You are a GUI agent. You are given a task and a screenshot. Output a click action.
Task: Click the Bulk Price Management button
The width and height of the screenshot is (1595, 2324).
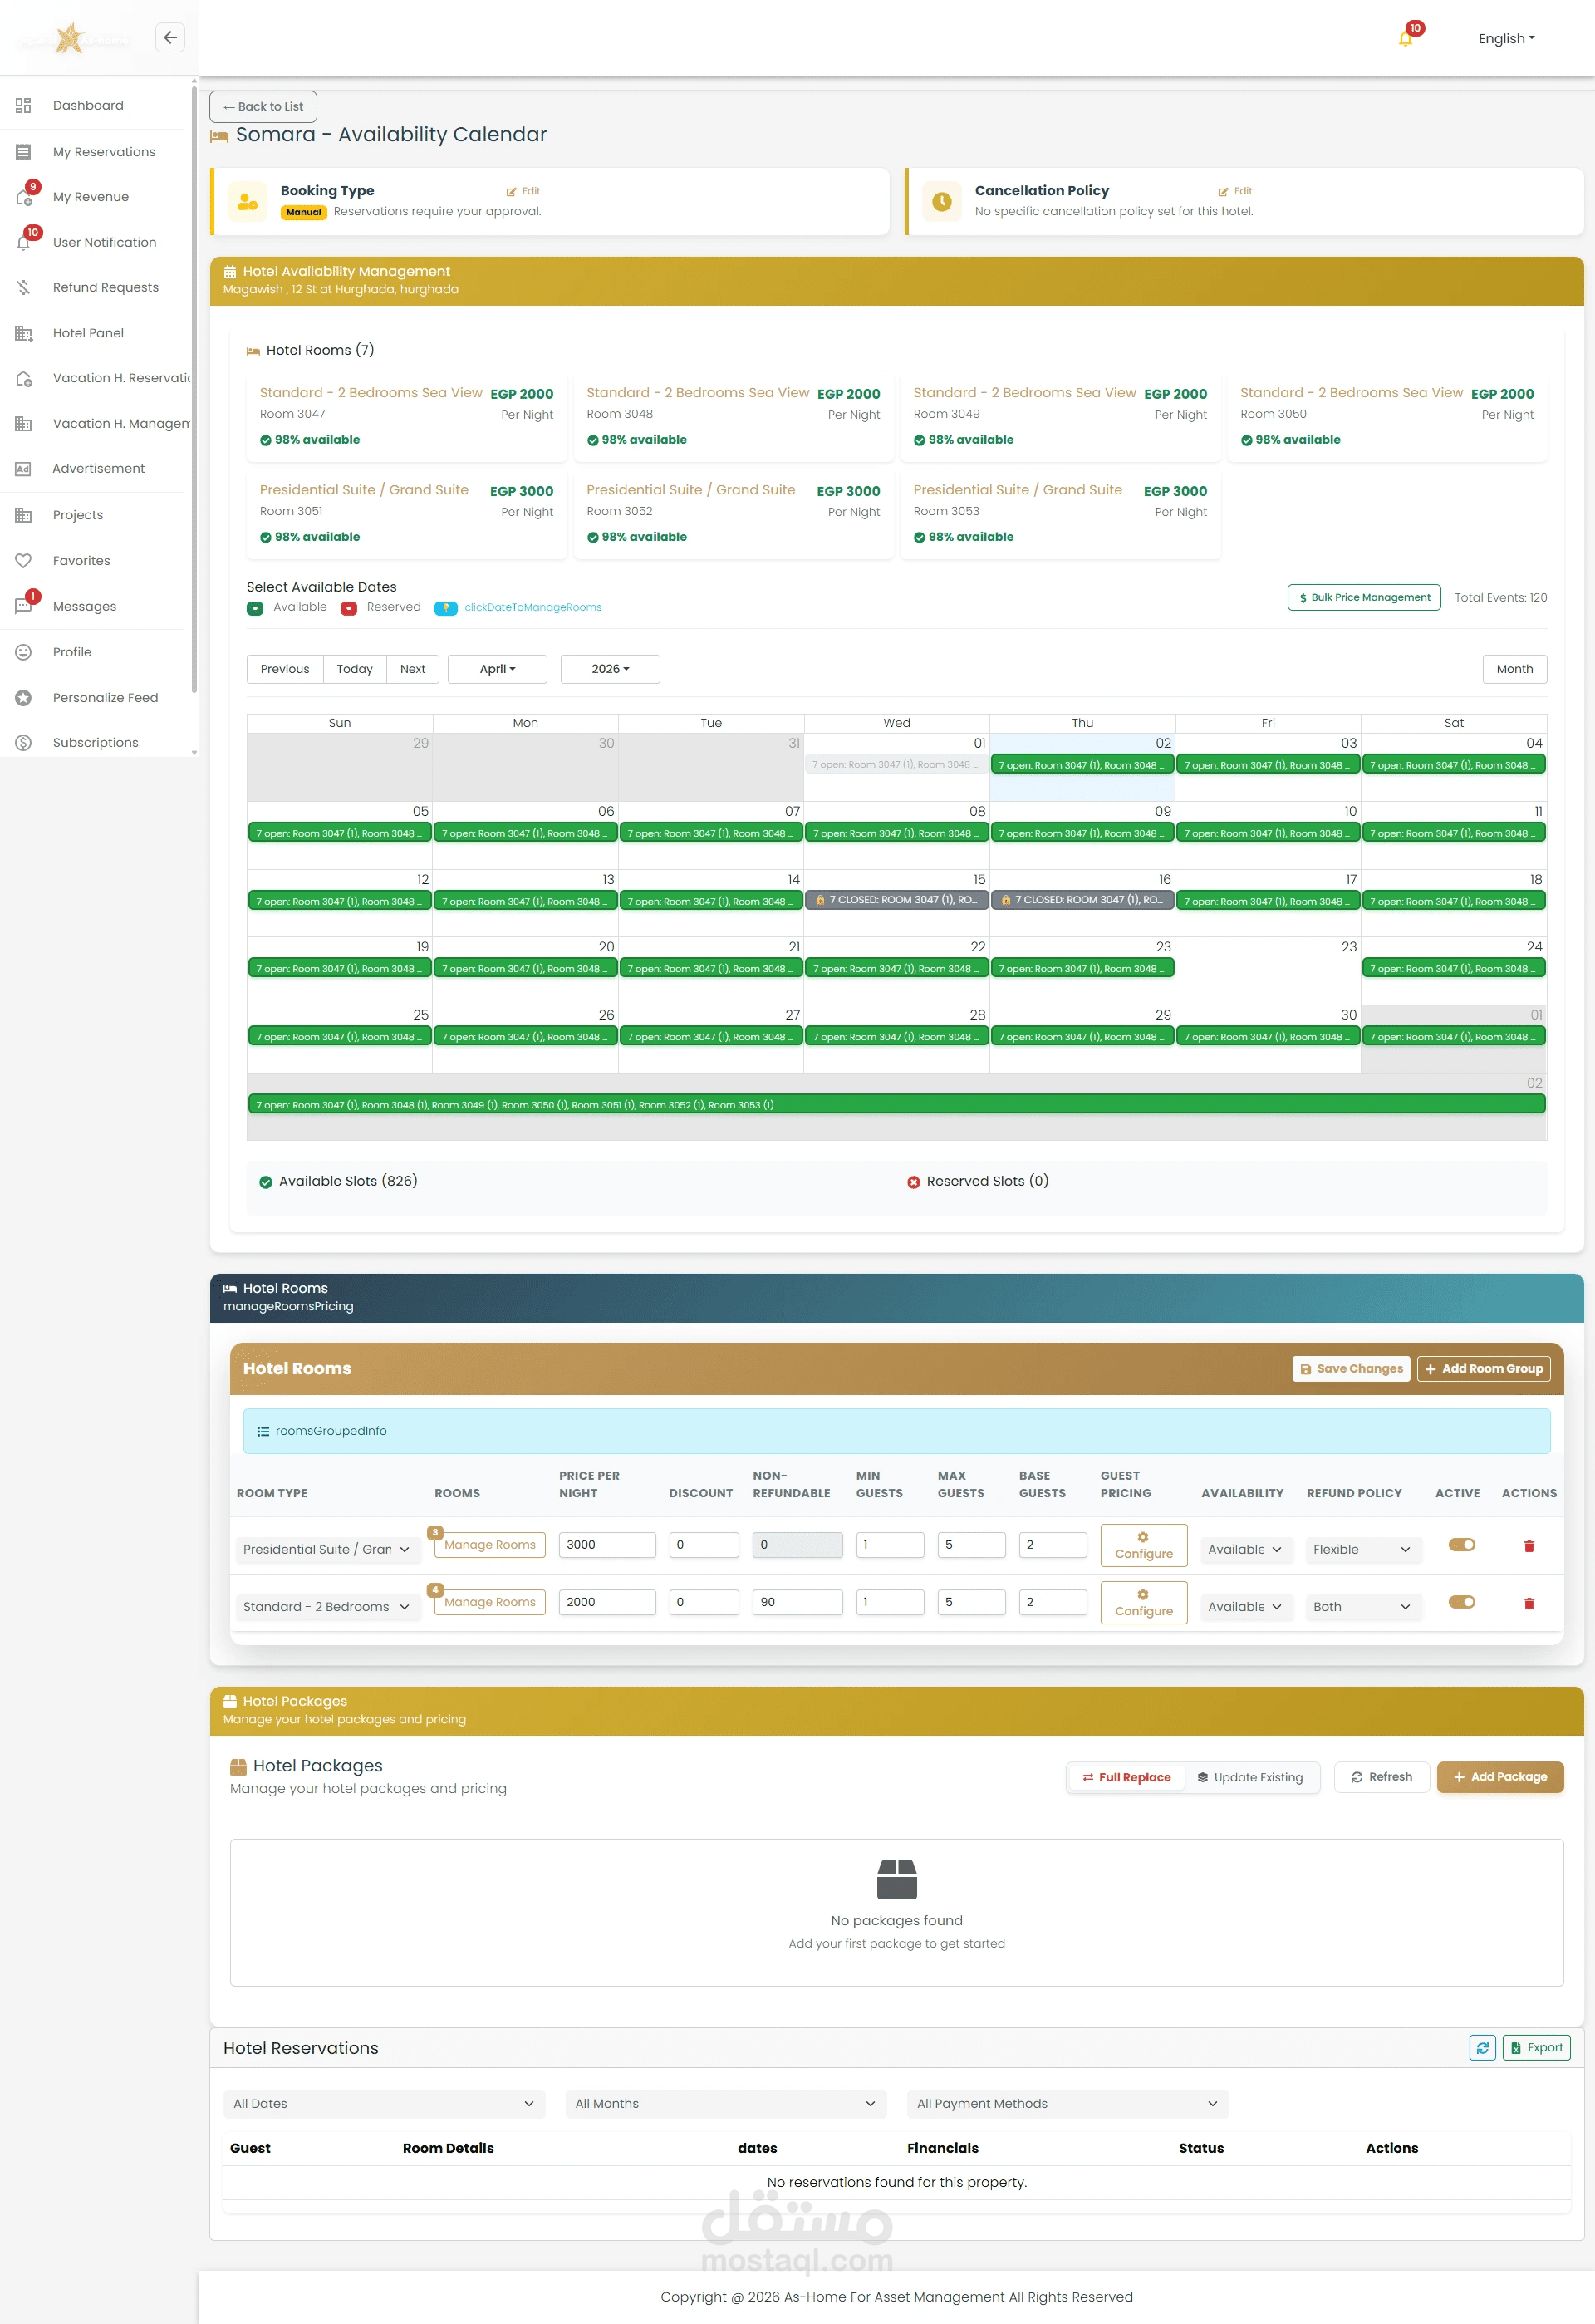tap(1363, 597)
